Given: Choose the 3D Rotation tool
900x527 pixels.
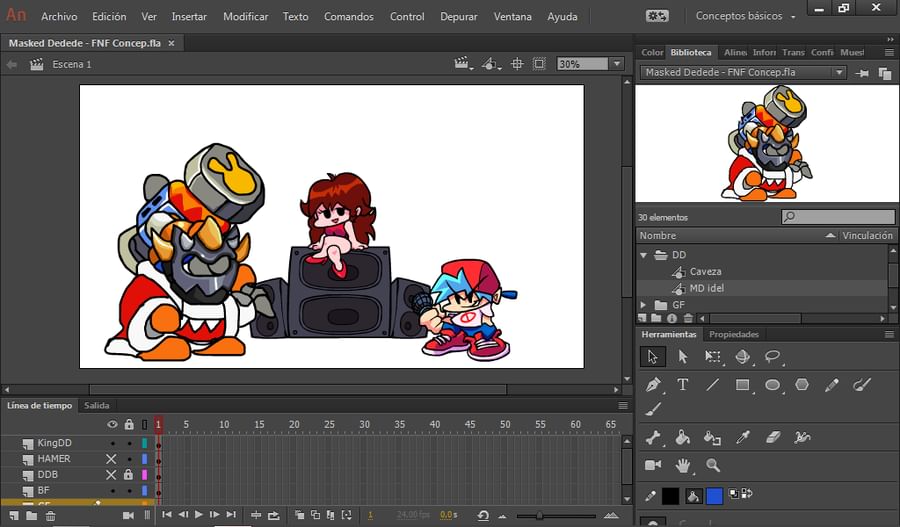Looking at the screenshot, I should coord(742,356).
